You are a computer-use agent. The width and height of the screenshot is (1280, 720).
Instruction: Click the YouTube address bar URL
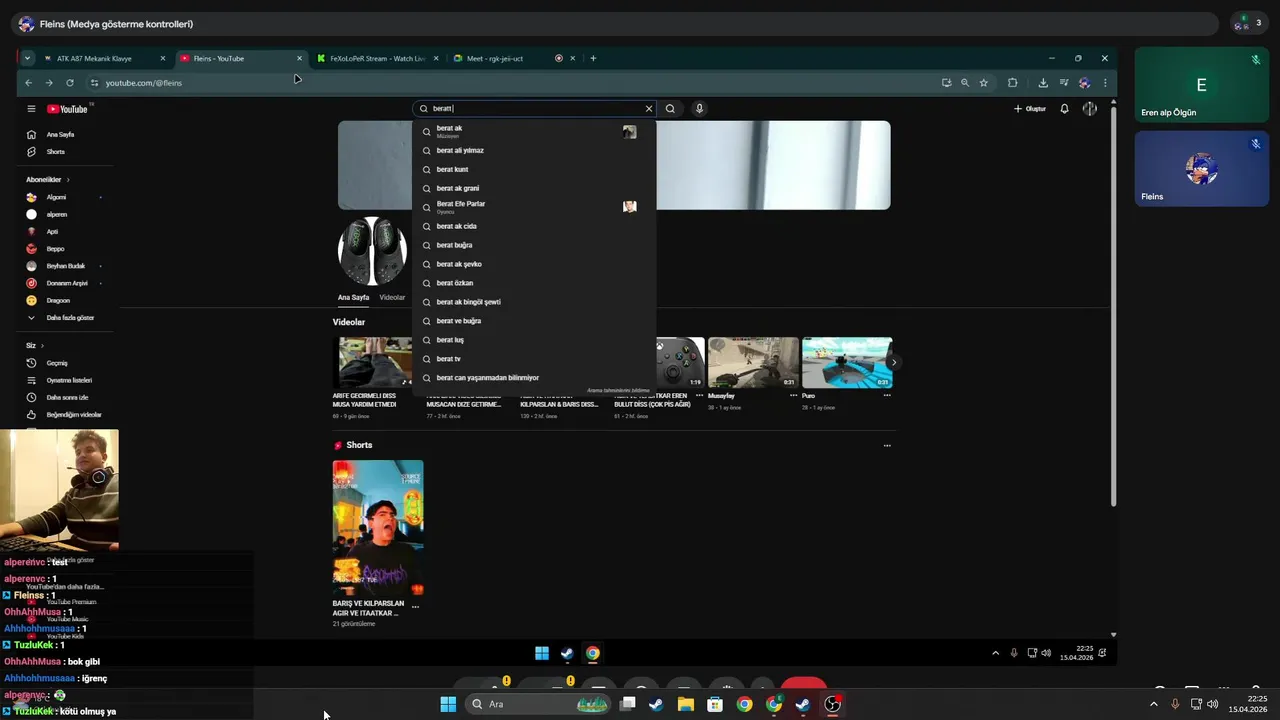(144, 83)
